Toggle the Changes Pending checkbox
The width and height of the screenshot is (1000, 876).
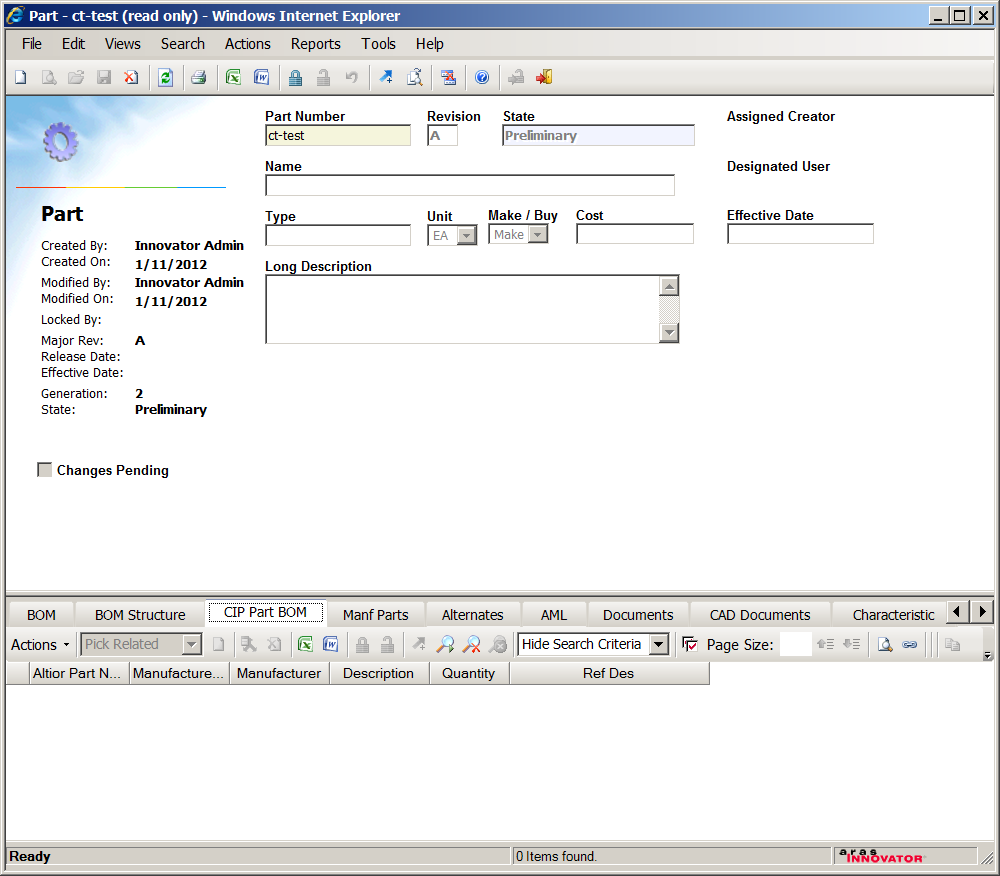coord(44,469)
